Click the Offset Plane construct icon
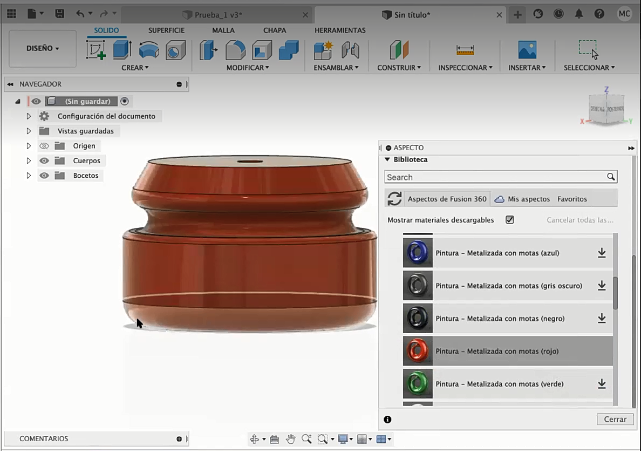This screenshot has height=451, width=641. 399,50
